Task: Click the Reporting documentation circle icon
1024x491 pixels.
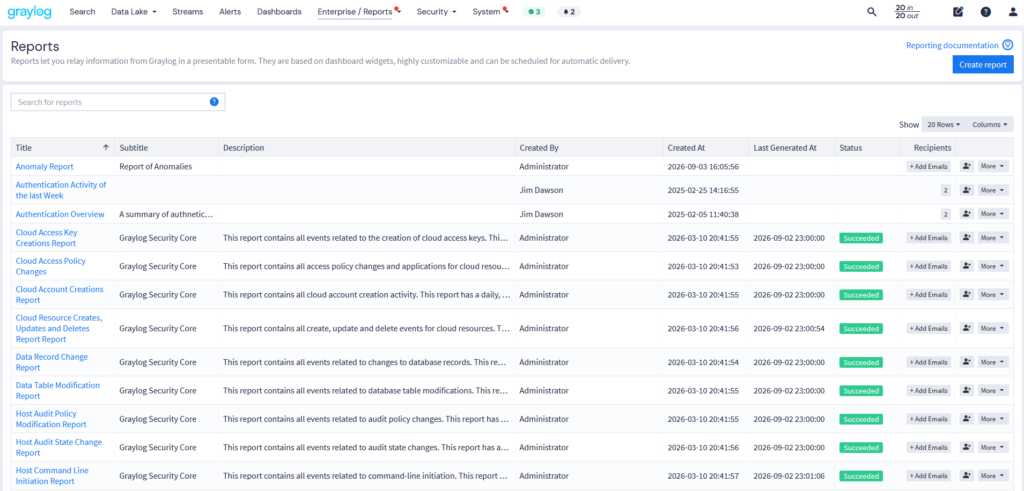Action: tap(1008, 45)
